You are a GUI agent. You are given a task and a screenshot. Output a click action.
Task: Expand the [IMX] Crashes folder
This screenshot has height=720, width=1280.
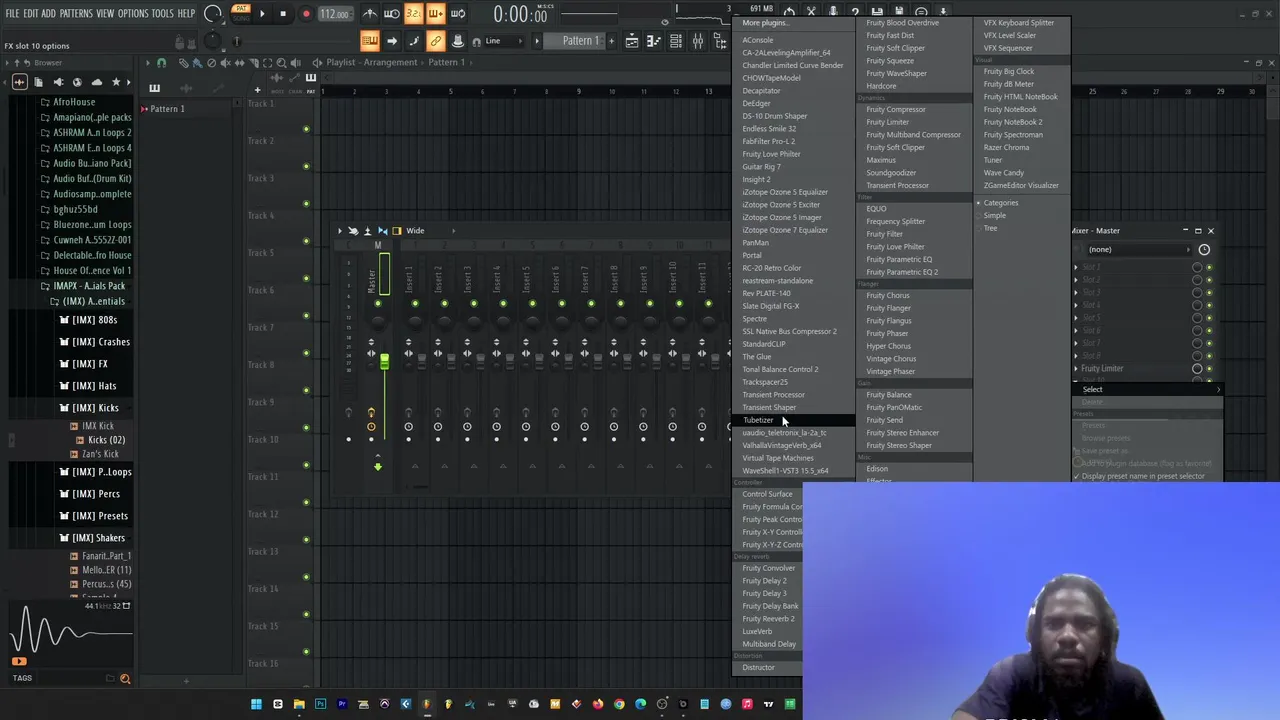point(95,342)
